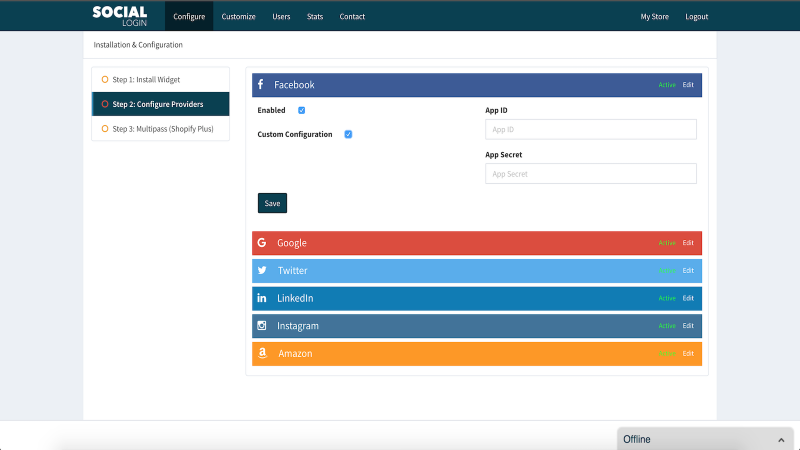Image resolution: width=800 pixels, height=450 pixels.
Task: Click the Twitter bird icon
Action: click(262, 270)
